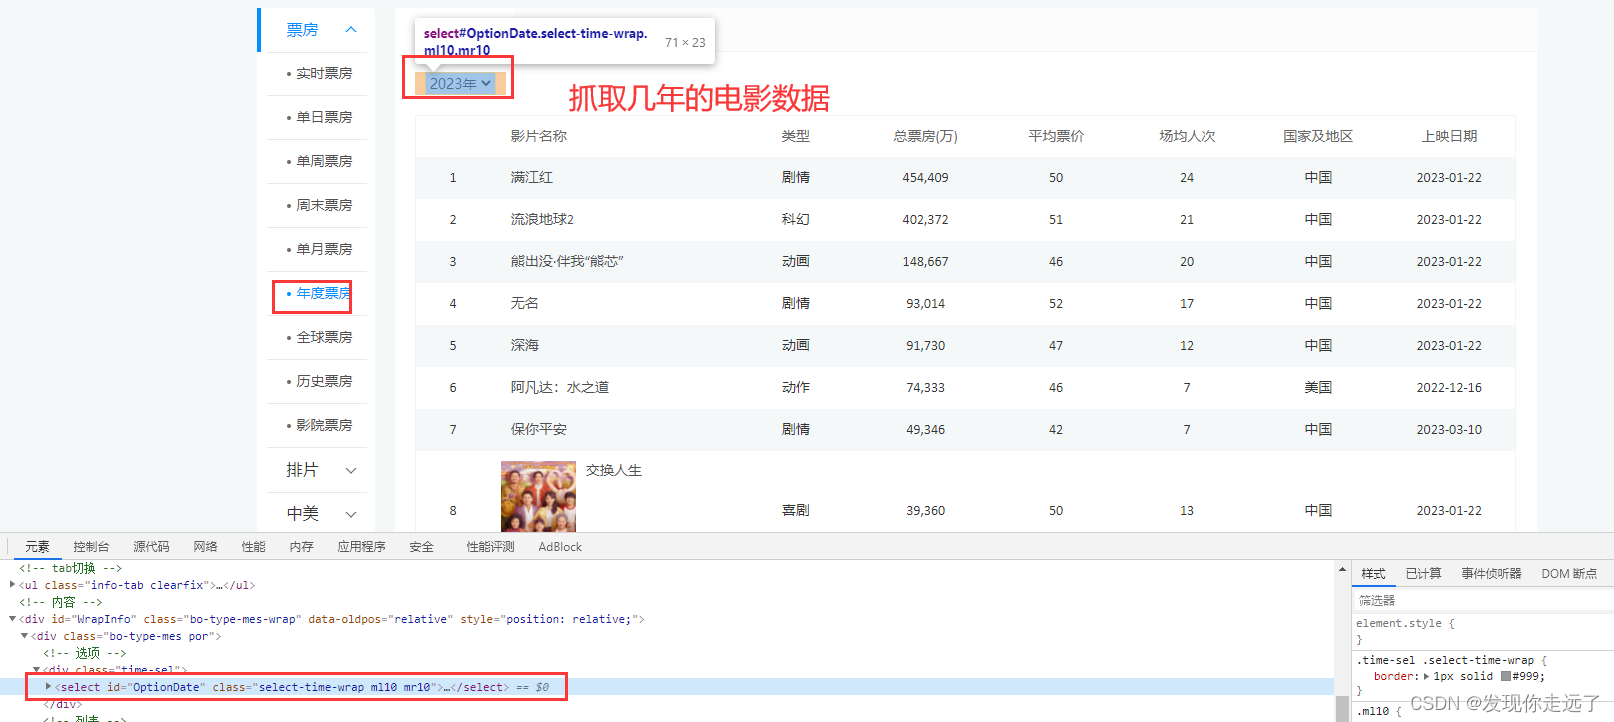Viewport: 1614px width, 722px height.
Task: Open 单周票房 in the sidebar
Action: pos(324,161)
